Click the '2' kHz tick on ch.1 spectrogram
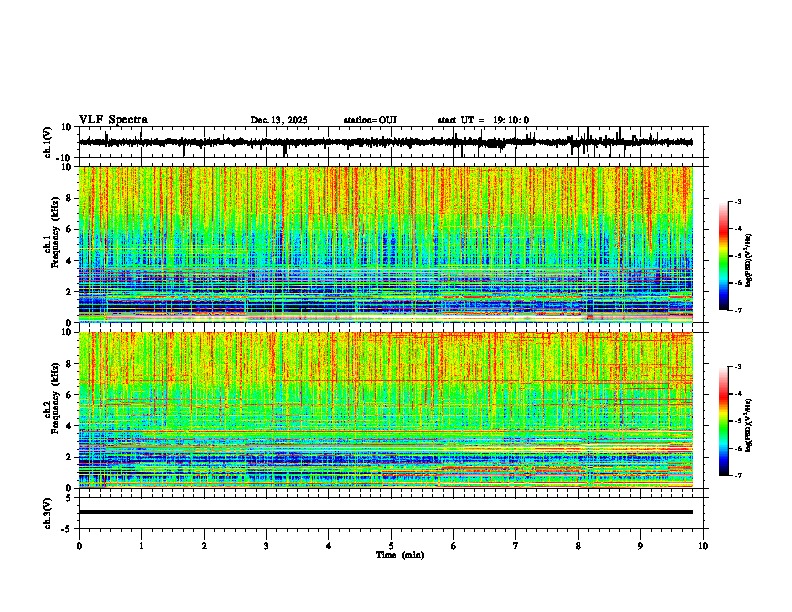The image size is (792, 612). click(69, 292)
